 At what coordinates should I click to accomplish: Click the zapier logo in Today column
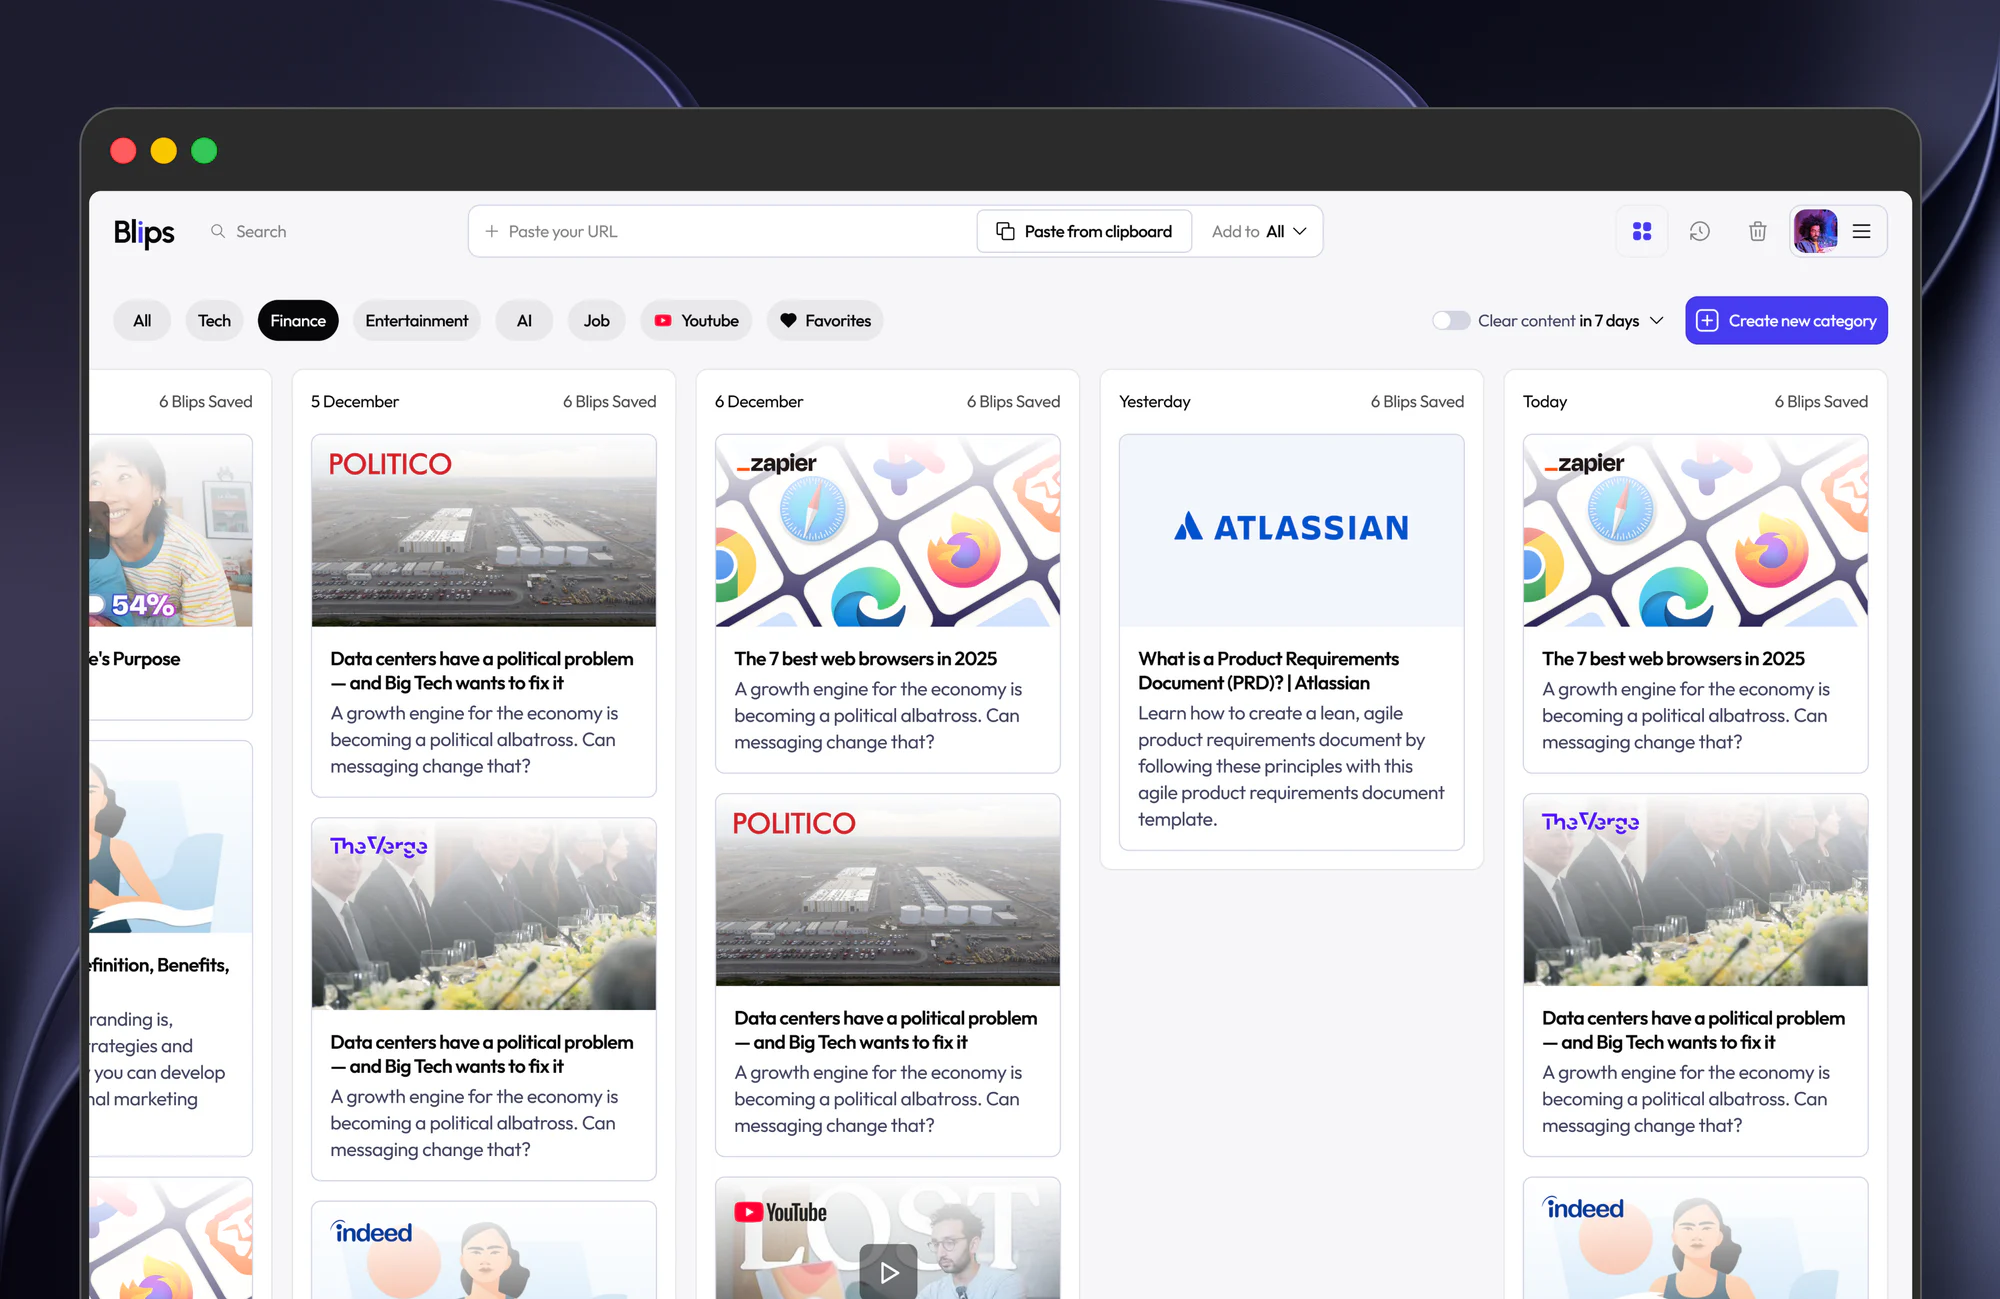[x=1585, y=463]
